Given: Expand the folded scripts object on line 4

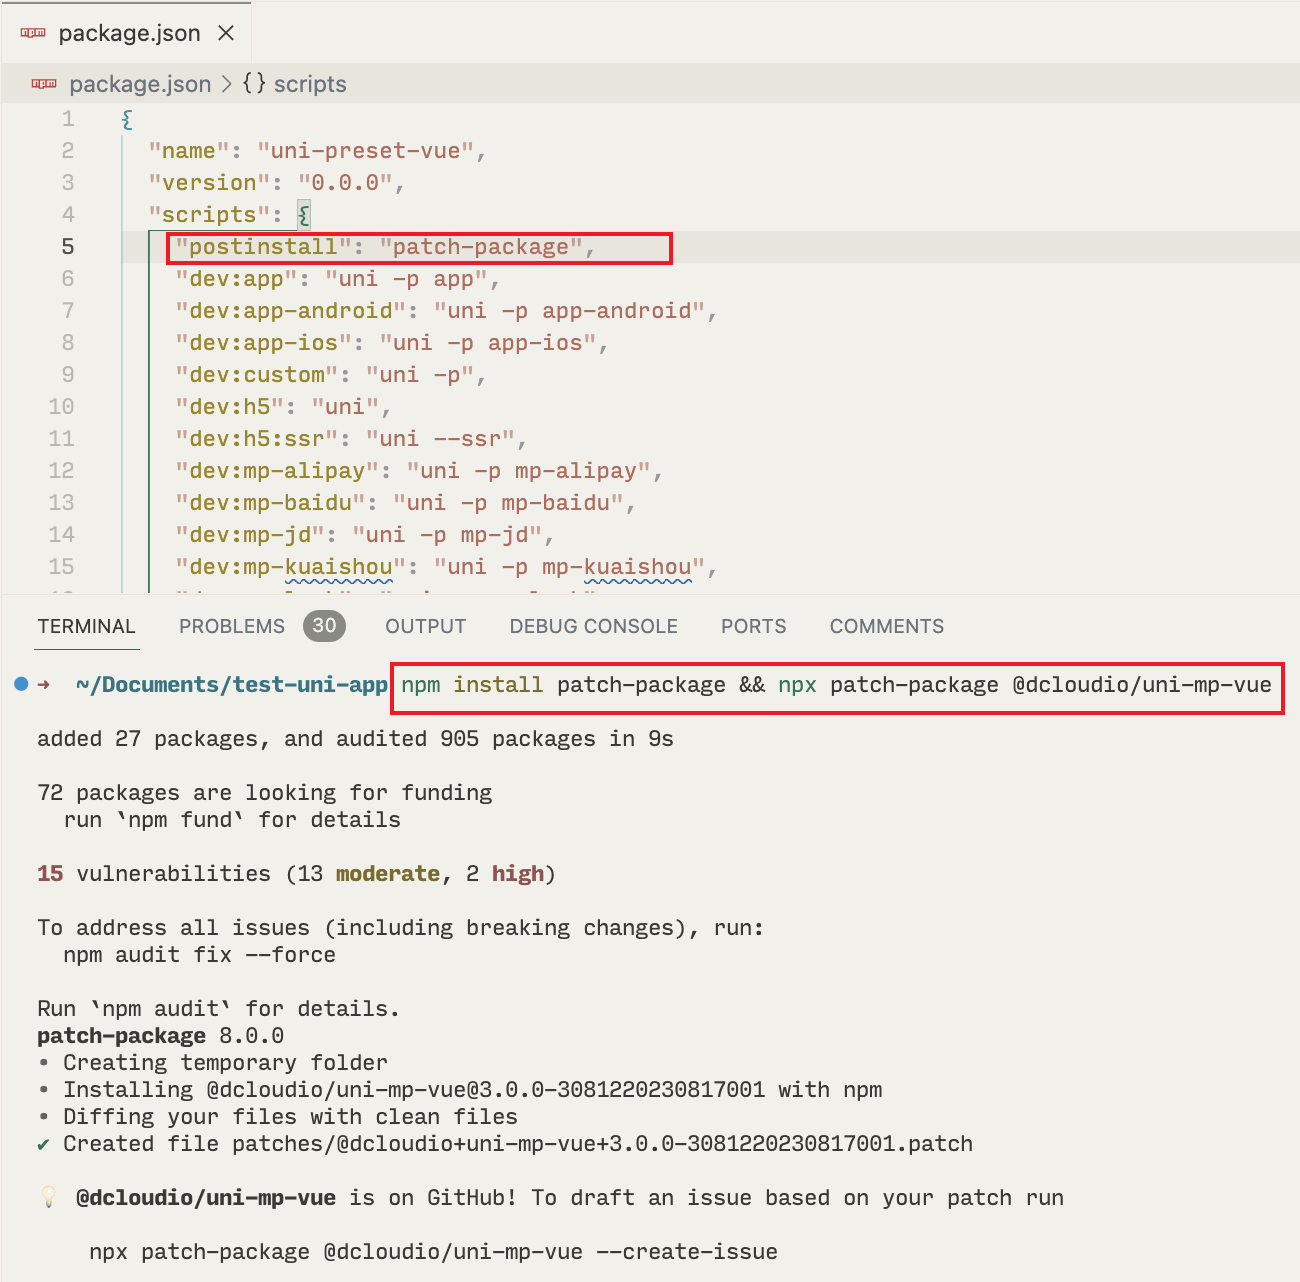Looking at the screenshot, I should (x=301, y=213).
